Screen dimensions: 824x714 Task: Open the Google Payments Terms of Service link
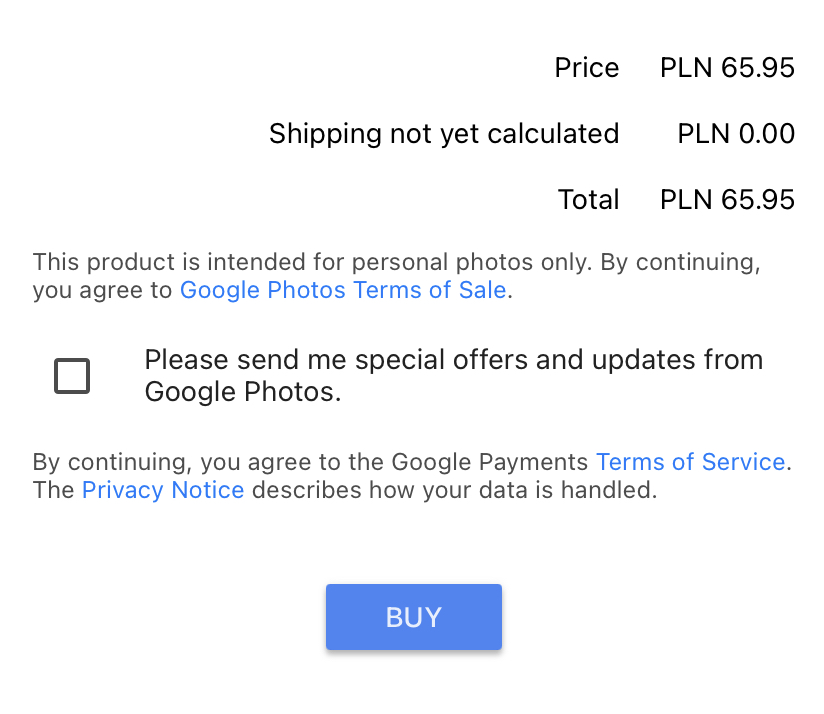pyautogui.click(x=690, y=462)
